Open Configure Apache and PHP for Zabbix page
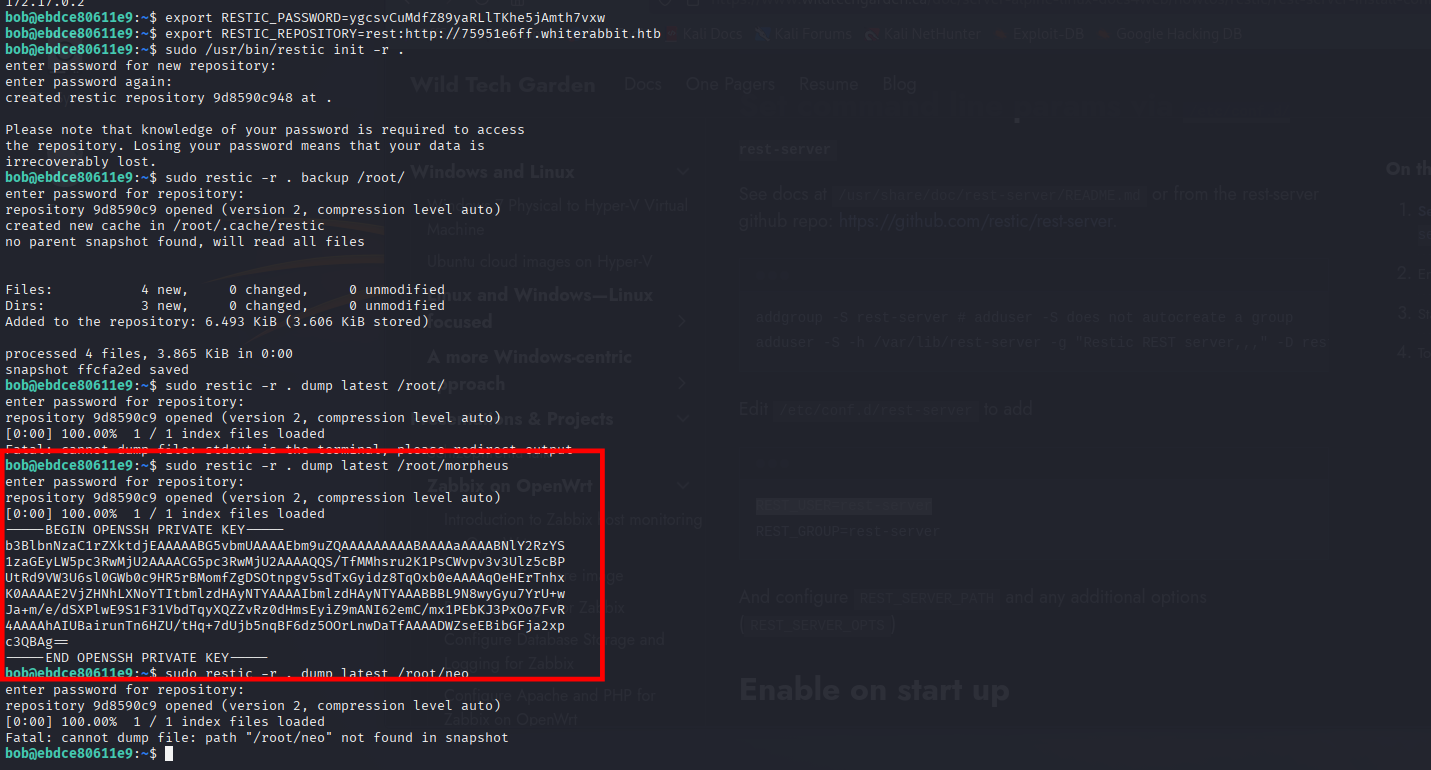Image resolution: width=1431 pixels, height=770 pixels. 549,696
